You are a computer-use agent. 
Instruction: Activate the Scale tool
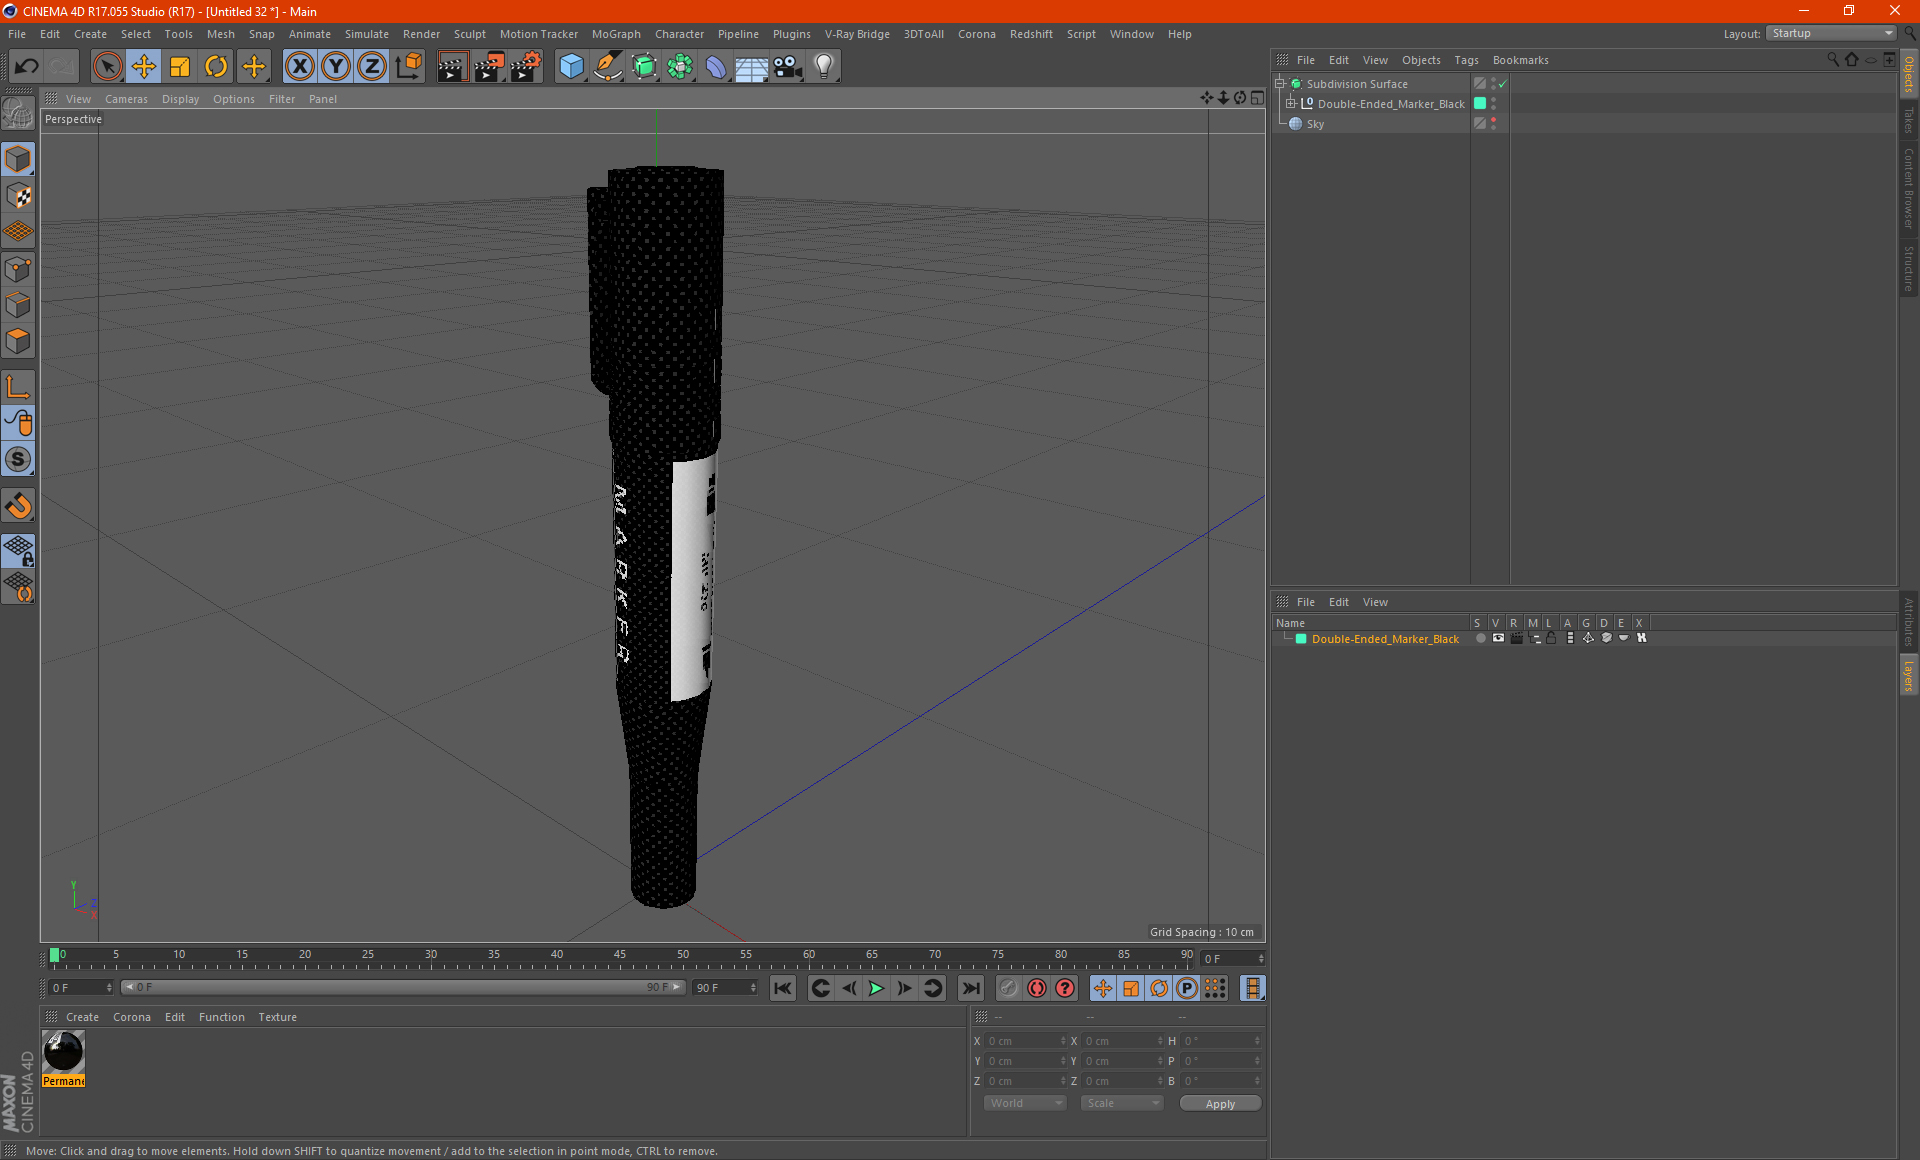[180, 67]
